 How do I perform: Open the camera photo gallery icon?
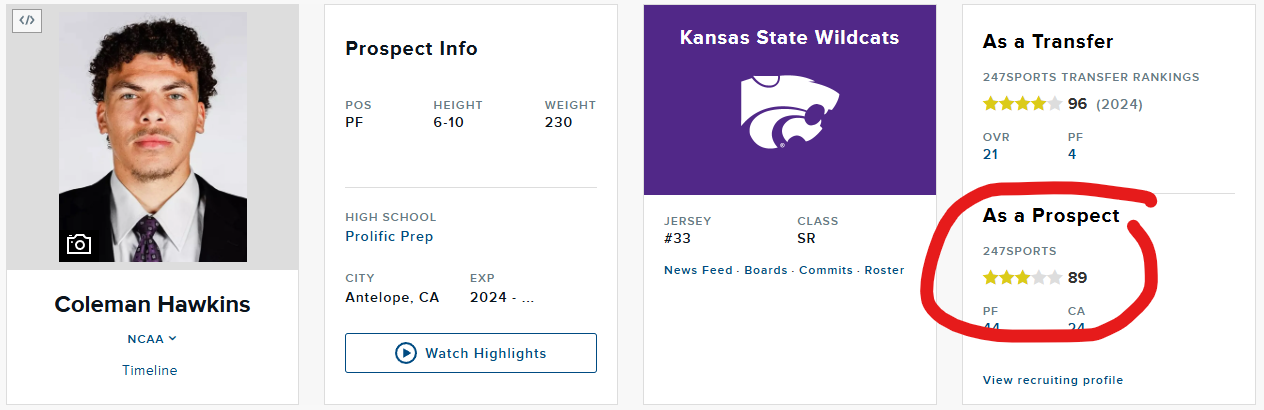(x=79, y=244)
